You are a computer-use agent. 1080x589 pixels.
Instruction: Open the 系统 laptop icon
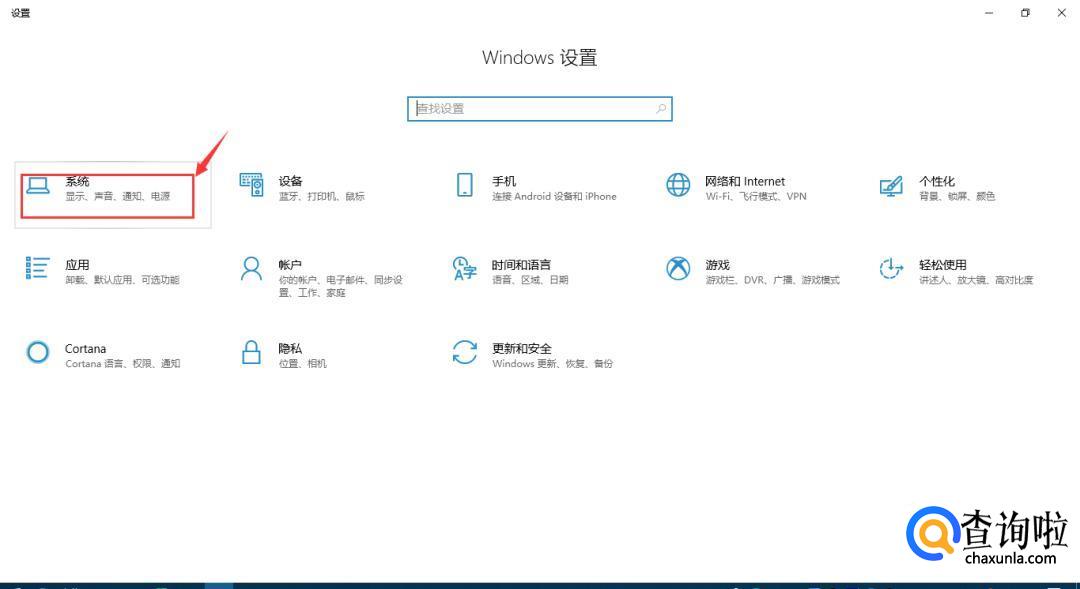coord(38,186)
